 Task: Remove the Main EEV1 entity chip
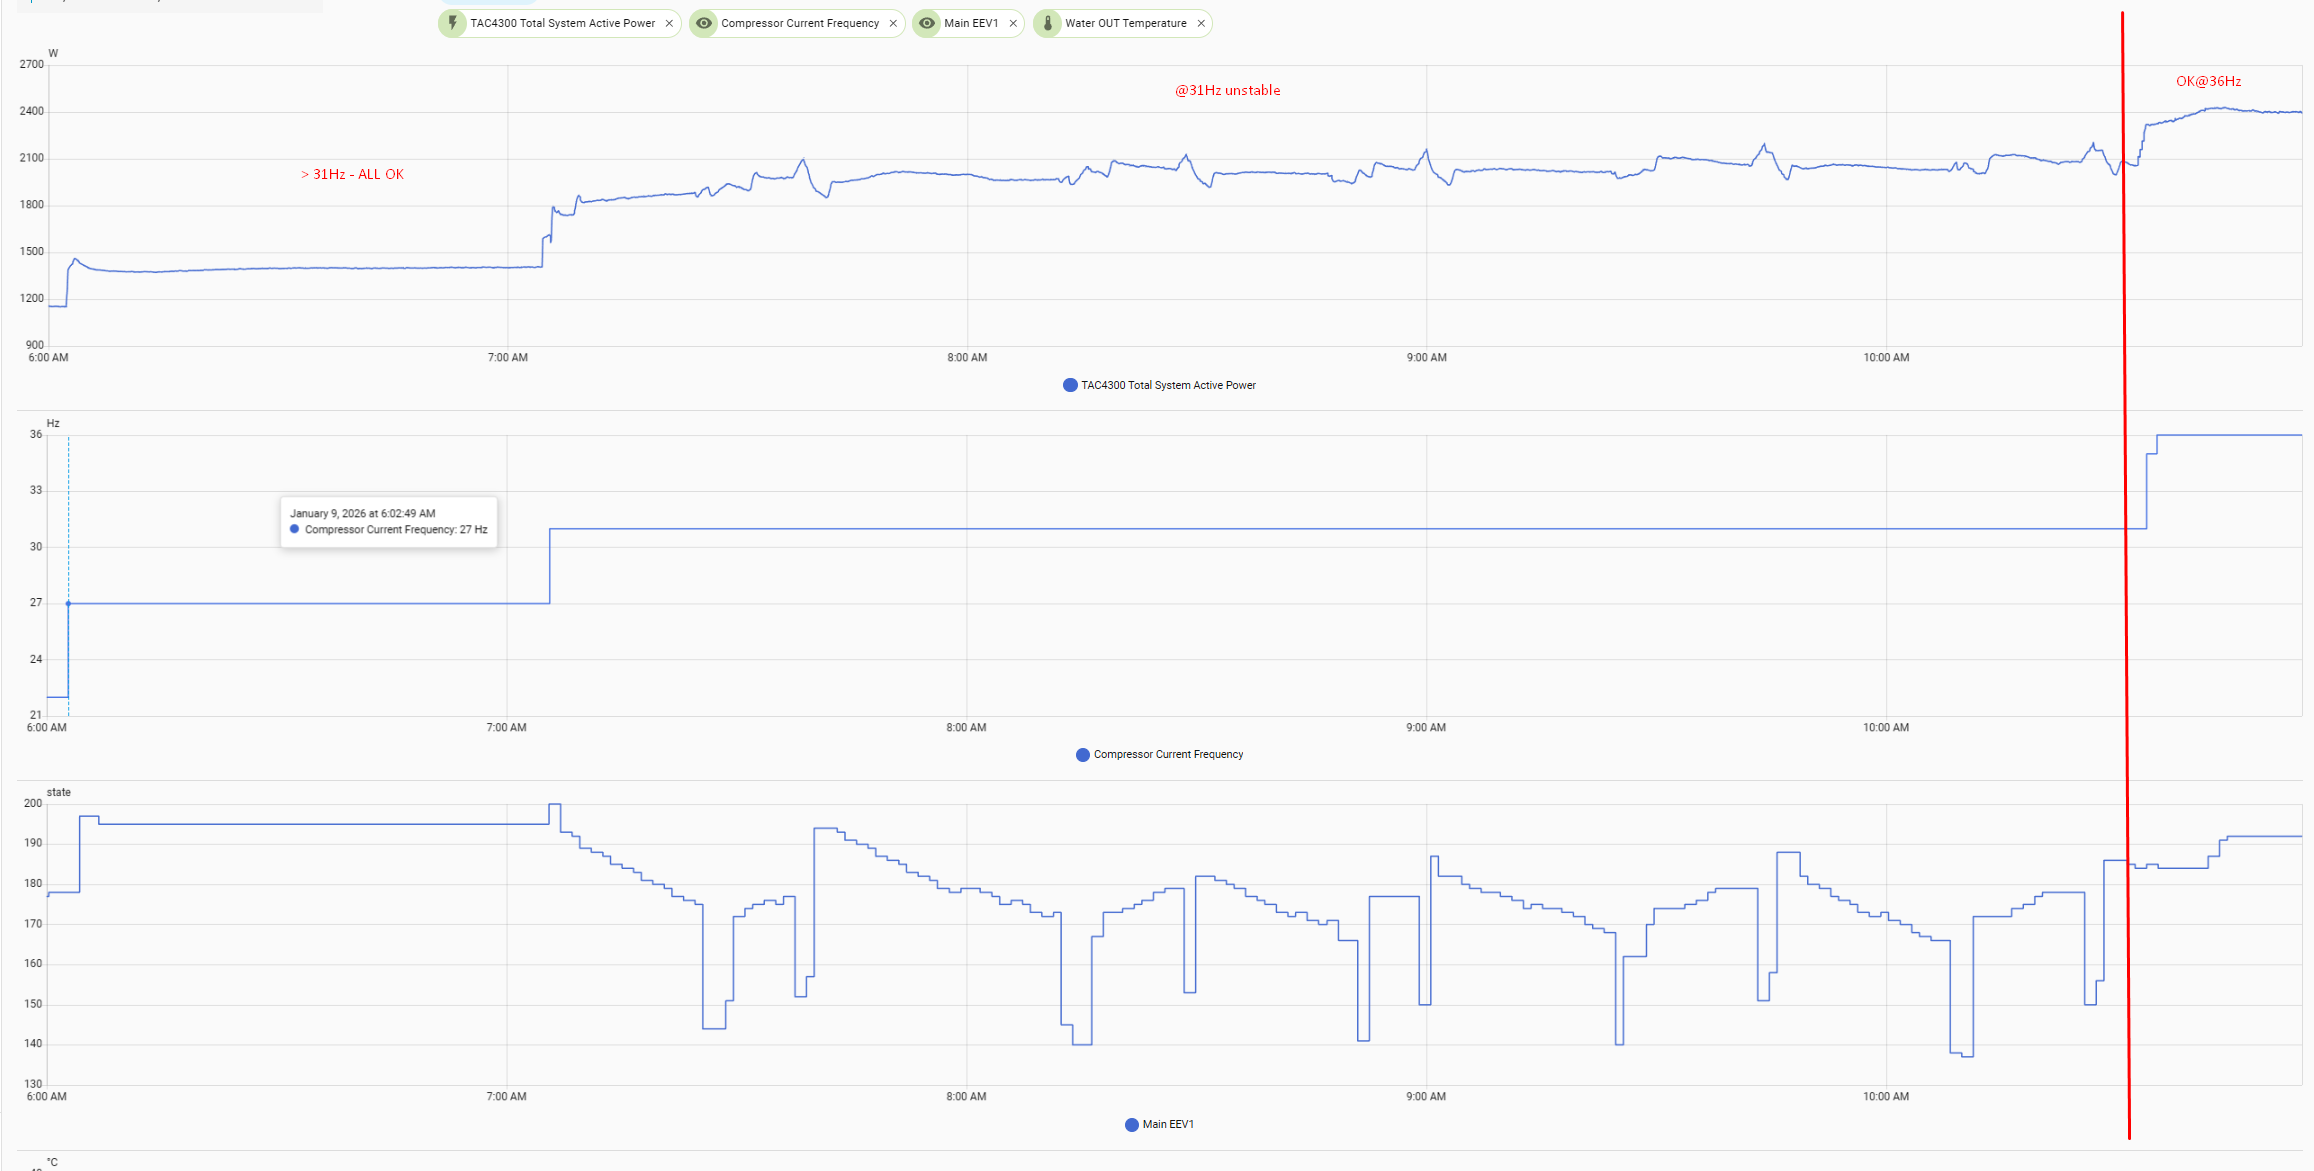[x=1013, y=23]
